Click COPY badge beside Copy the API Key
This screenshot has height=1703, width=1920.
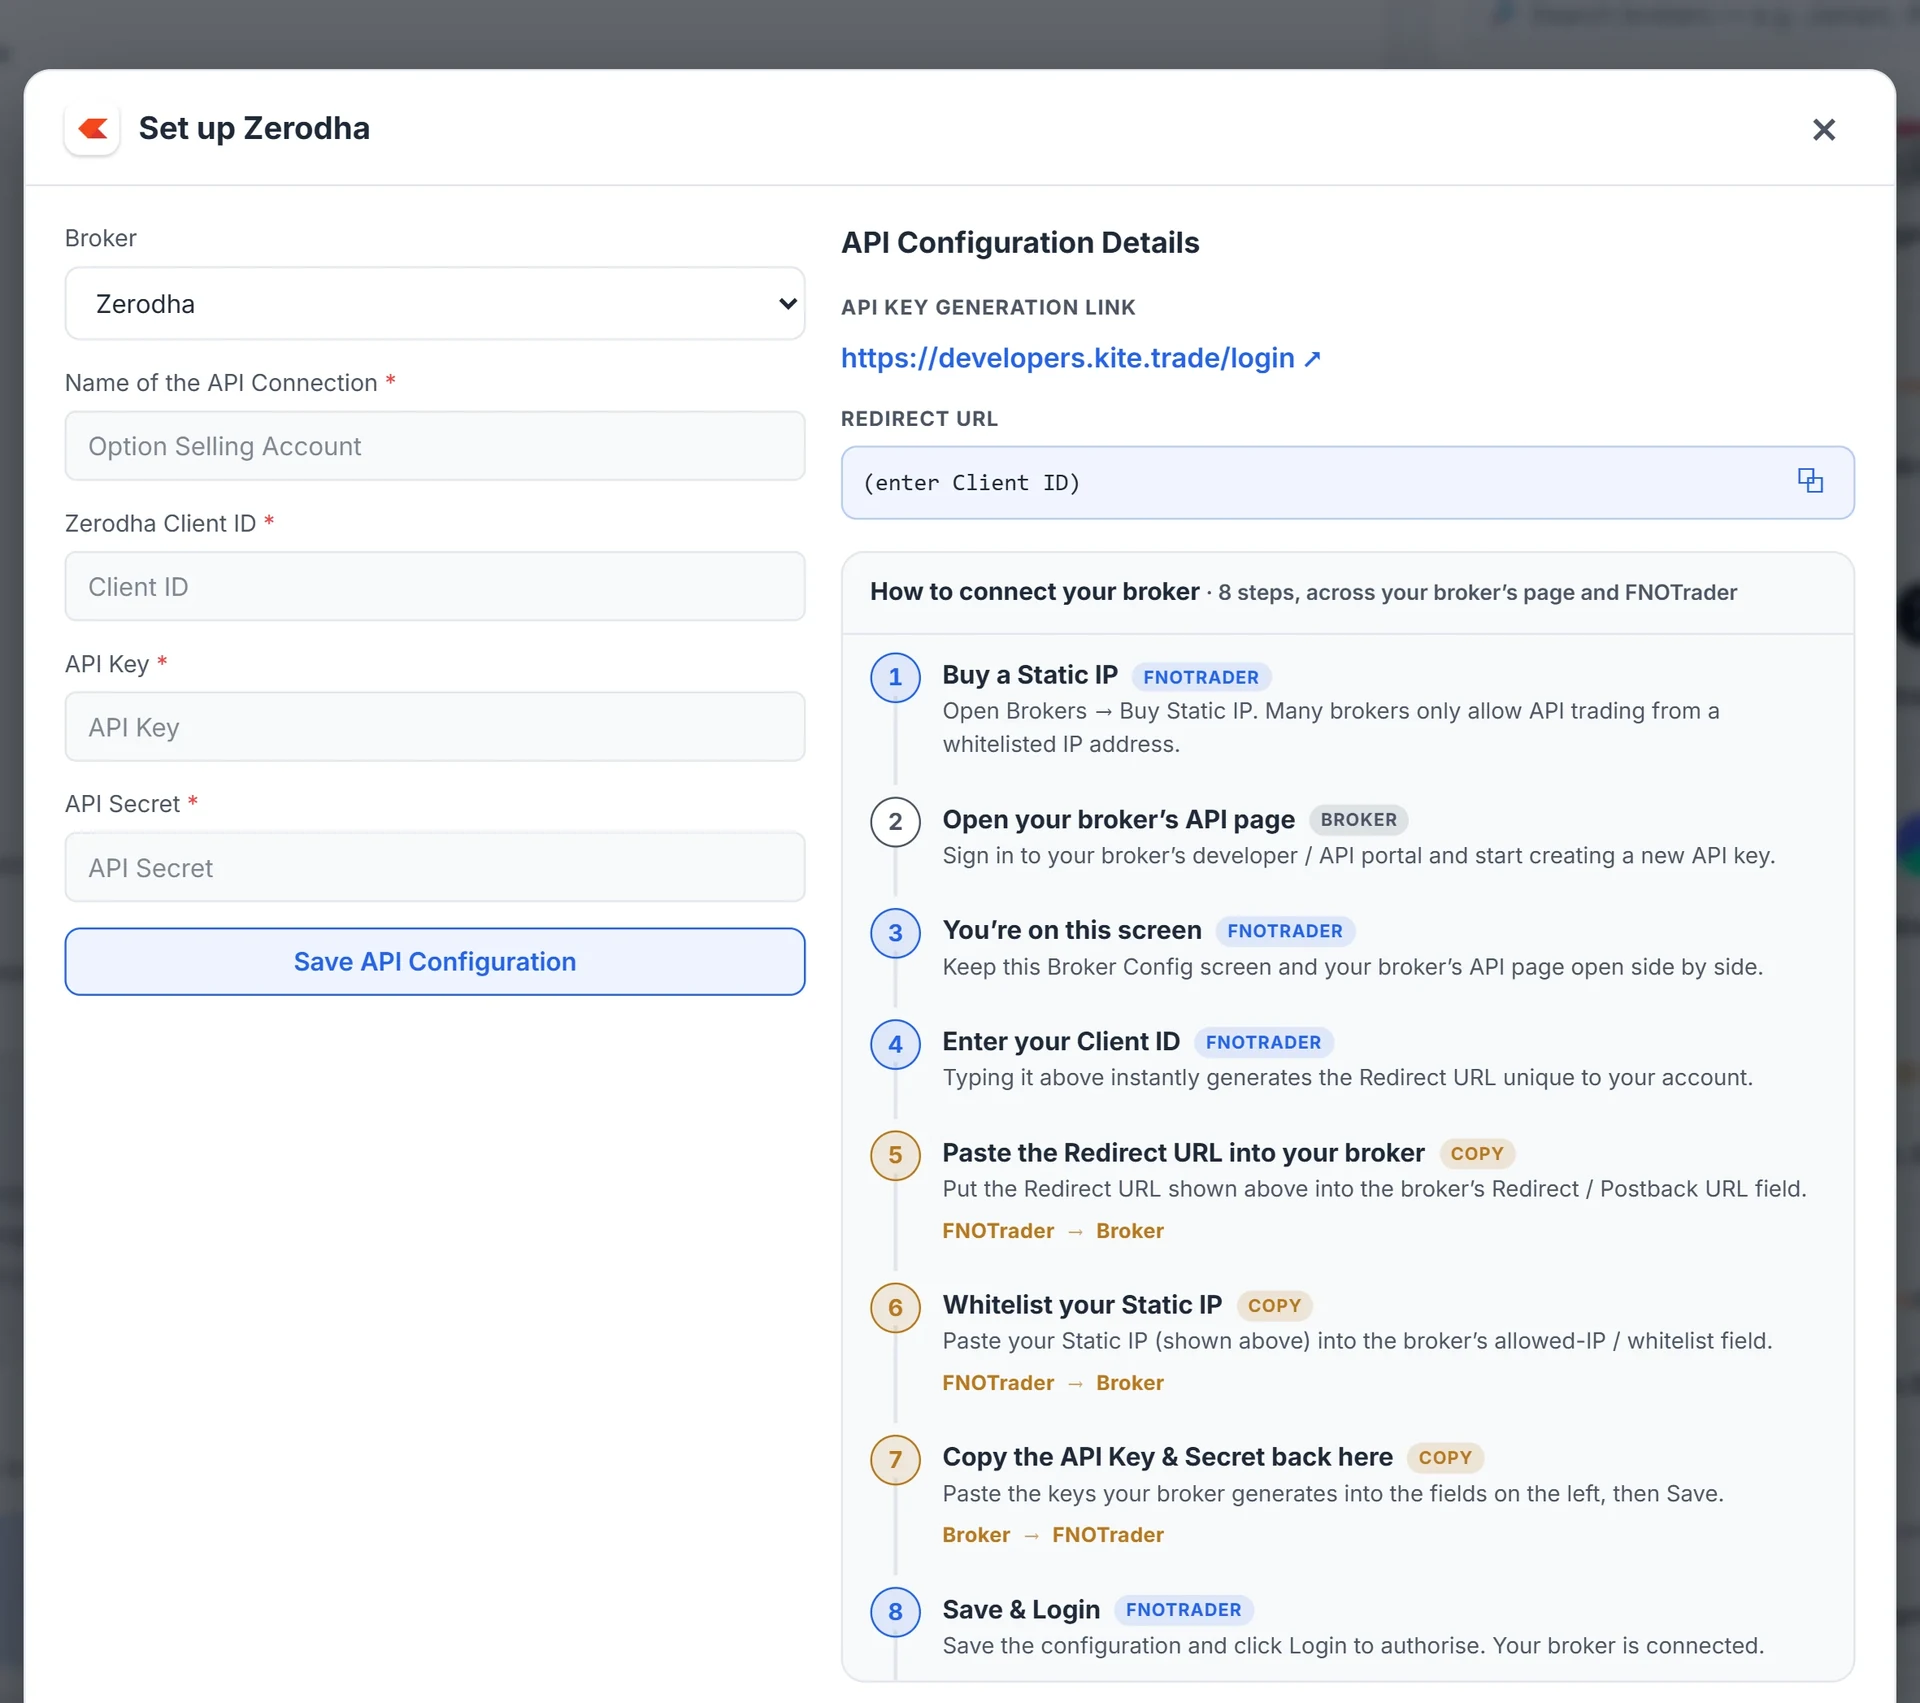pos(1445,1457)
